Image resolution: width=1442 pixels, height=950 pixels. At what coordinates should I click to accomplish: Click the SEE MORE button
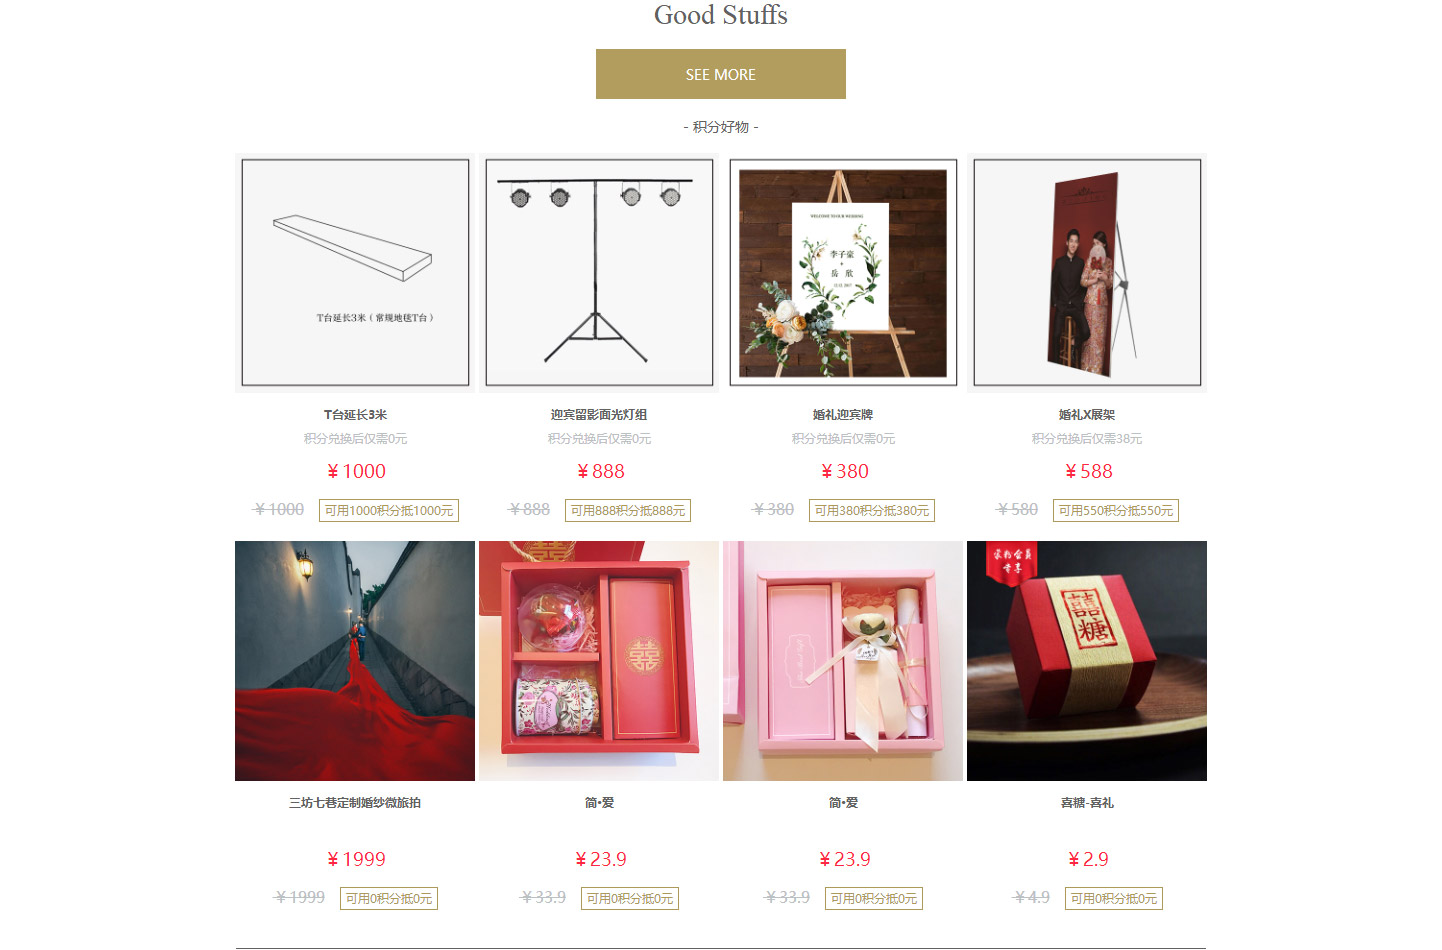coord(720,74)
